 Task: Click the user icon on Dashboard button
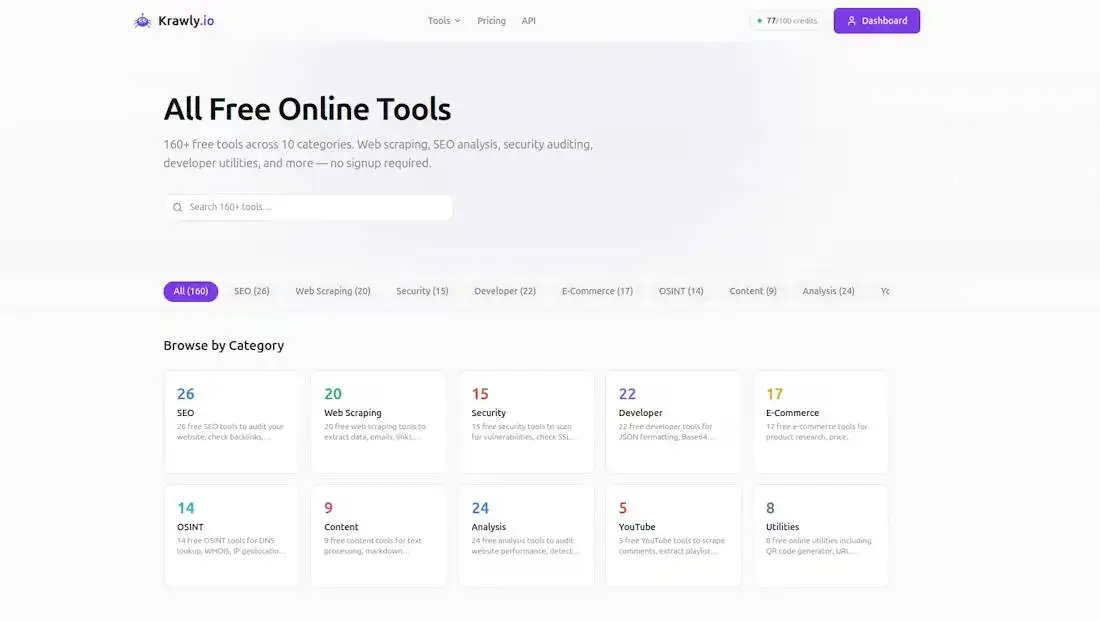click(852, 21)
